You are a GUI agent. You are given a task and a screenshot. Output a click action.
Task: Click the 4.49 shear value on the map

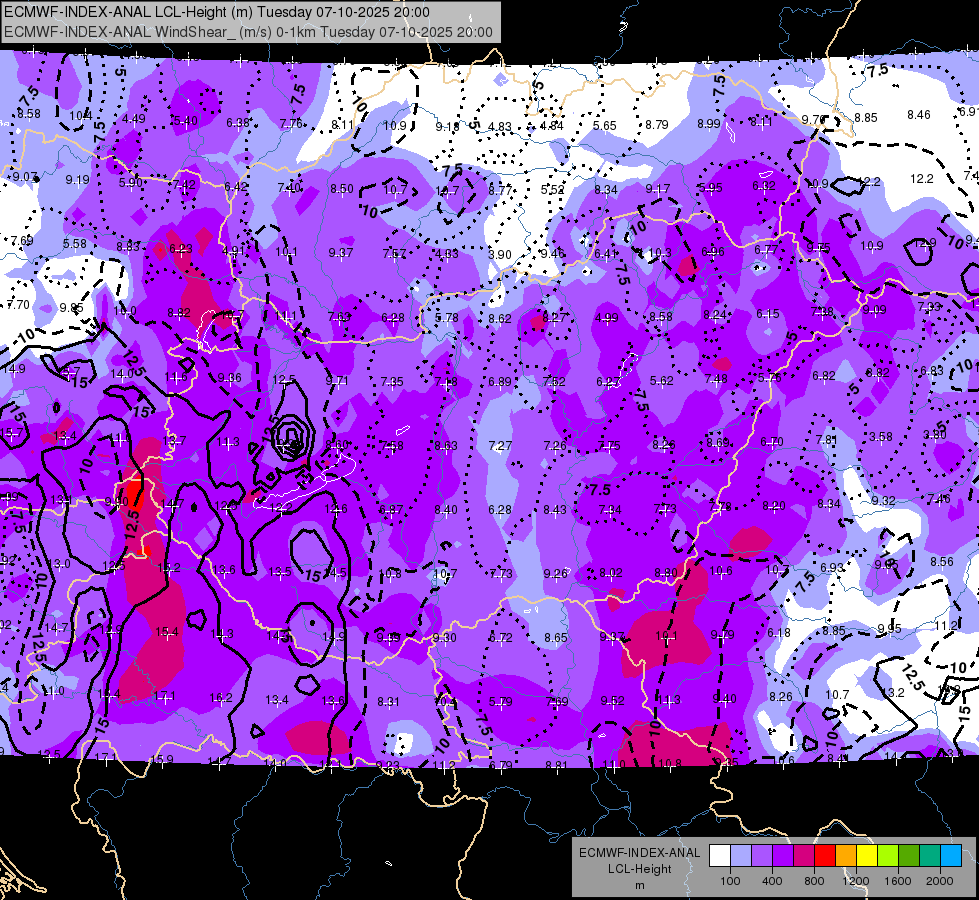click(x=134, y=119)
